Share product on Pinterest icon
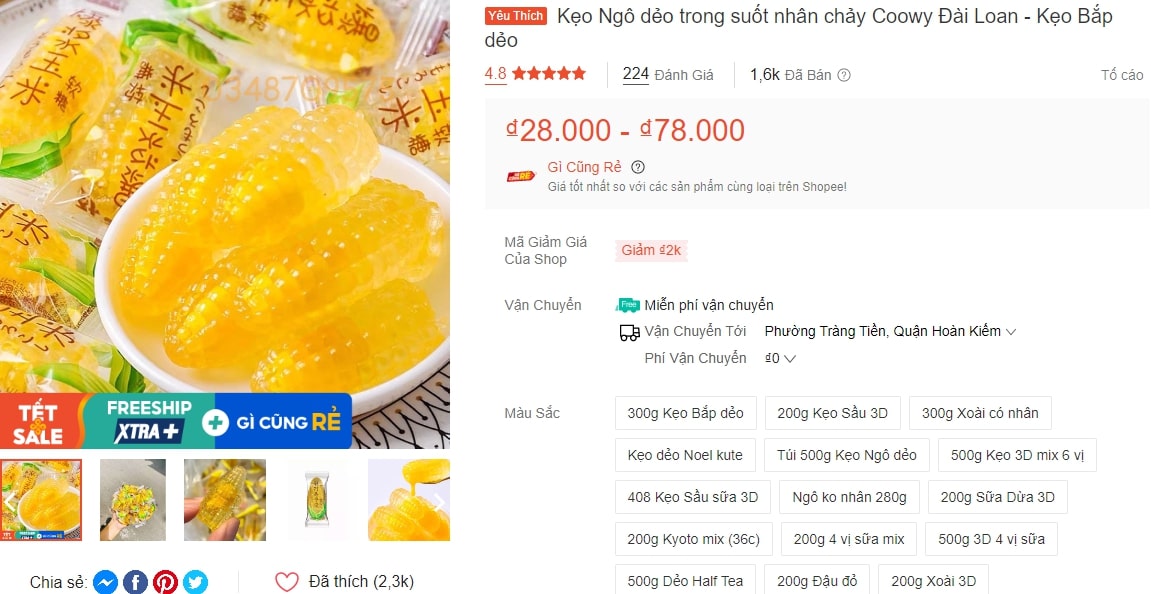Screen dimensions: 1151x594 click(x=165, y=582)
